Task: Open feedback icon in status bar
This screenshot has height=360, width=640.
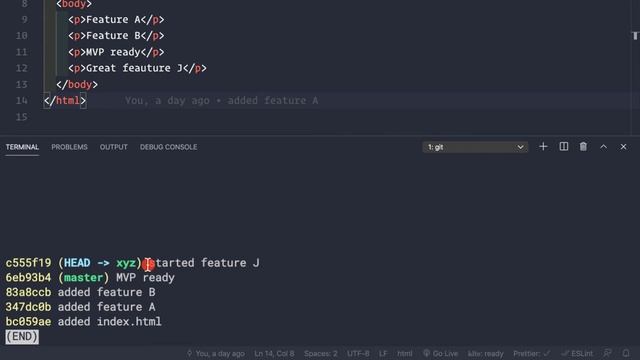Action: pyautogui.click(x=607, y=353)
